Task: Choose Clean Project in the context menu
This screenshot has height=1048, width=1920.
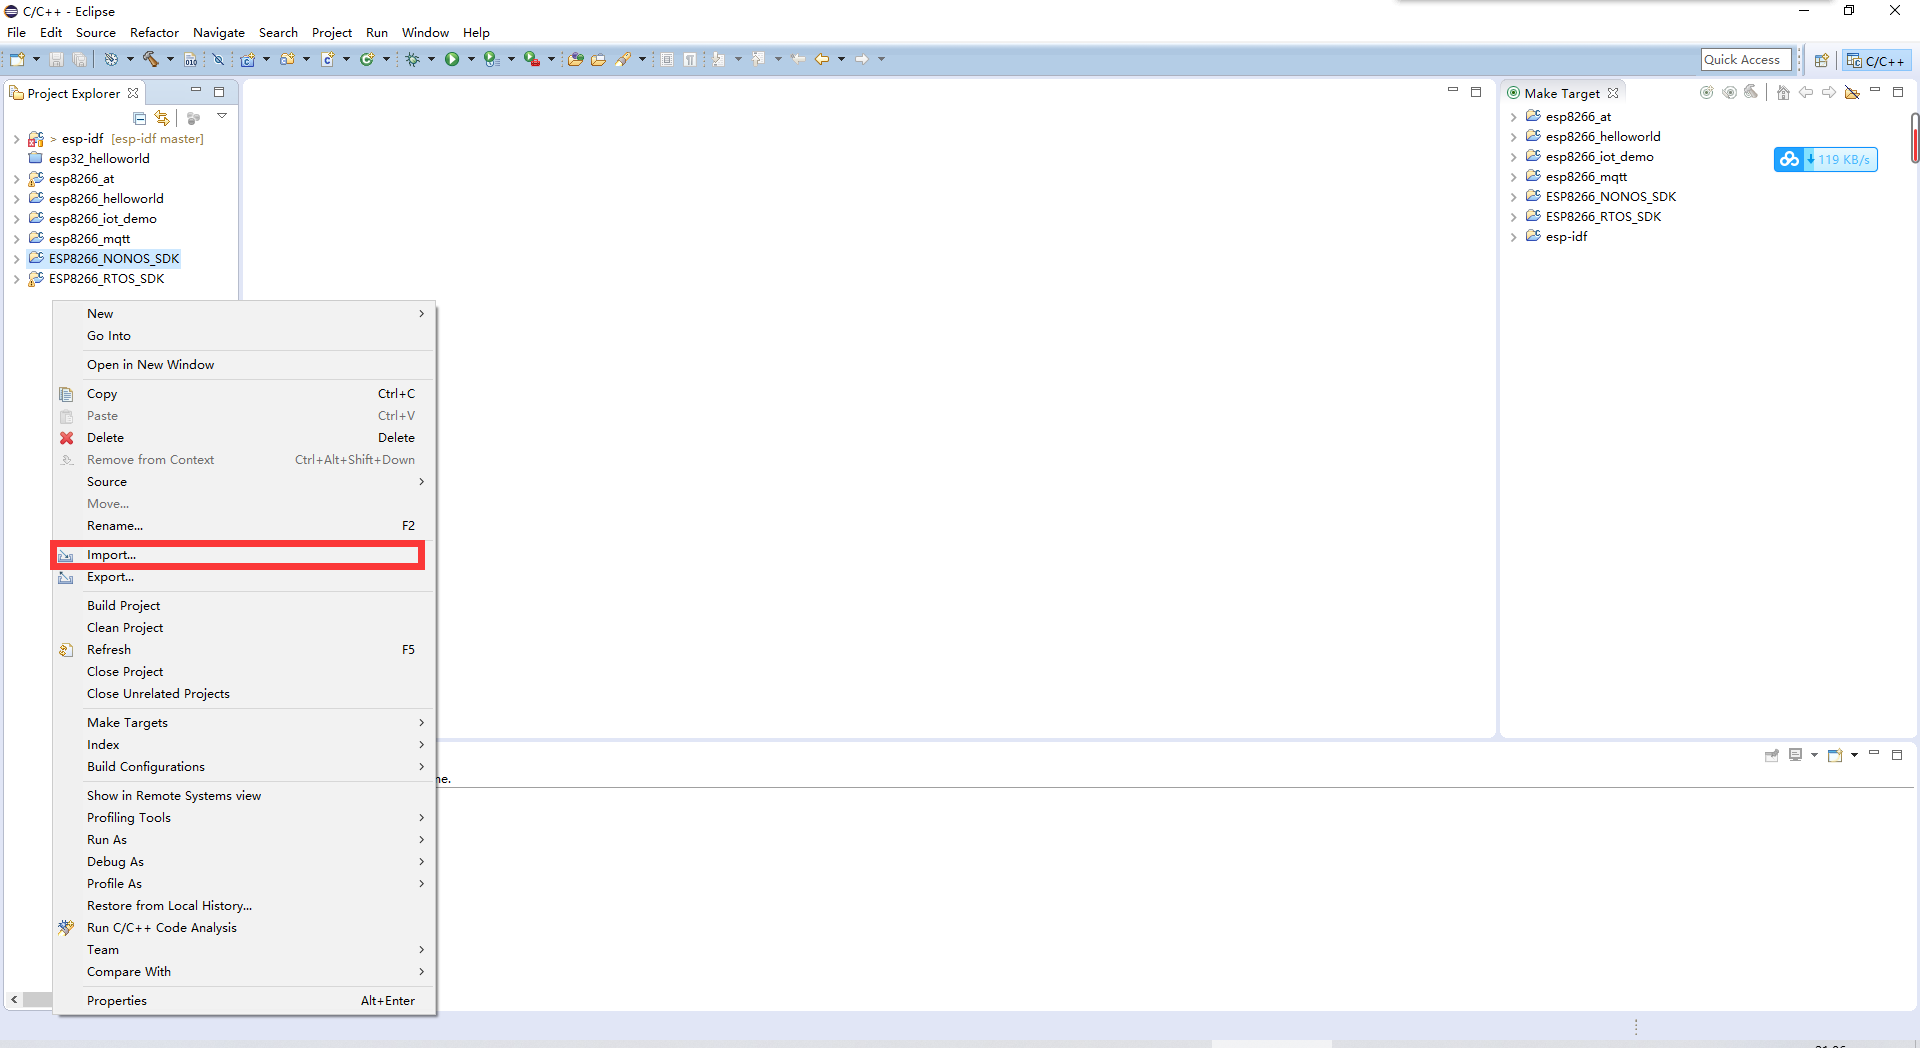Action: coord(244,628)
